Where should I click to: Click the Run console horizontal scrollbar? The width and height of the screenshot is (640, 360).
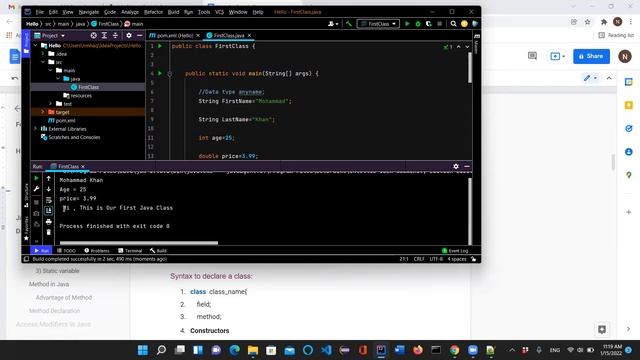[139, 242]
